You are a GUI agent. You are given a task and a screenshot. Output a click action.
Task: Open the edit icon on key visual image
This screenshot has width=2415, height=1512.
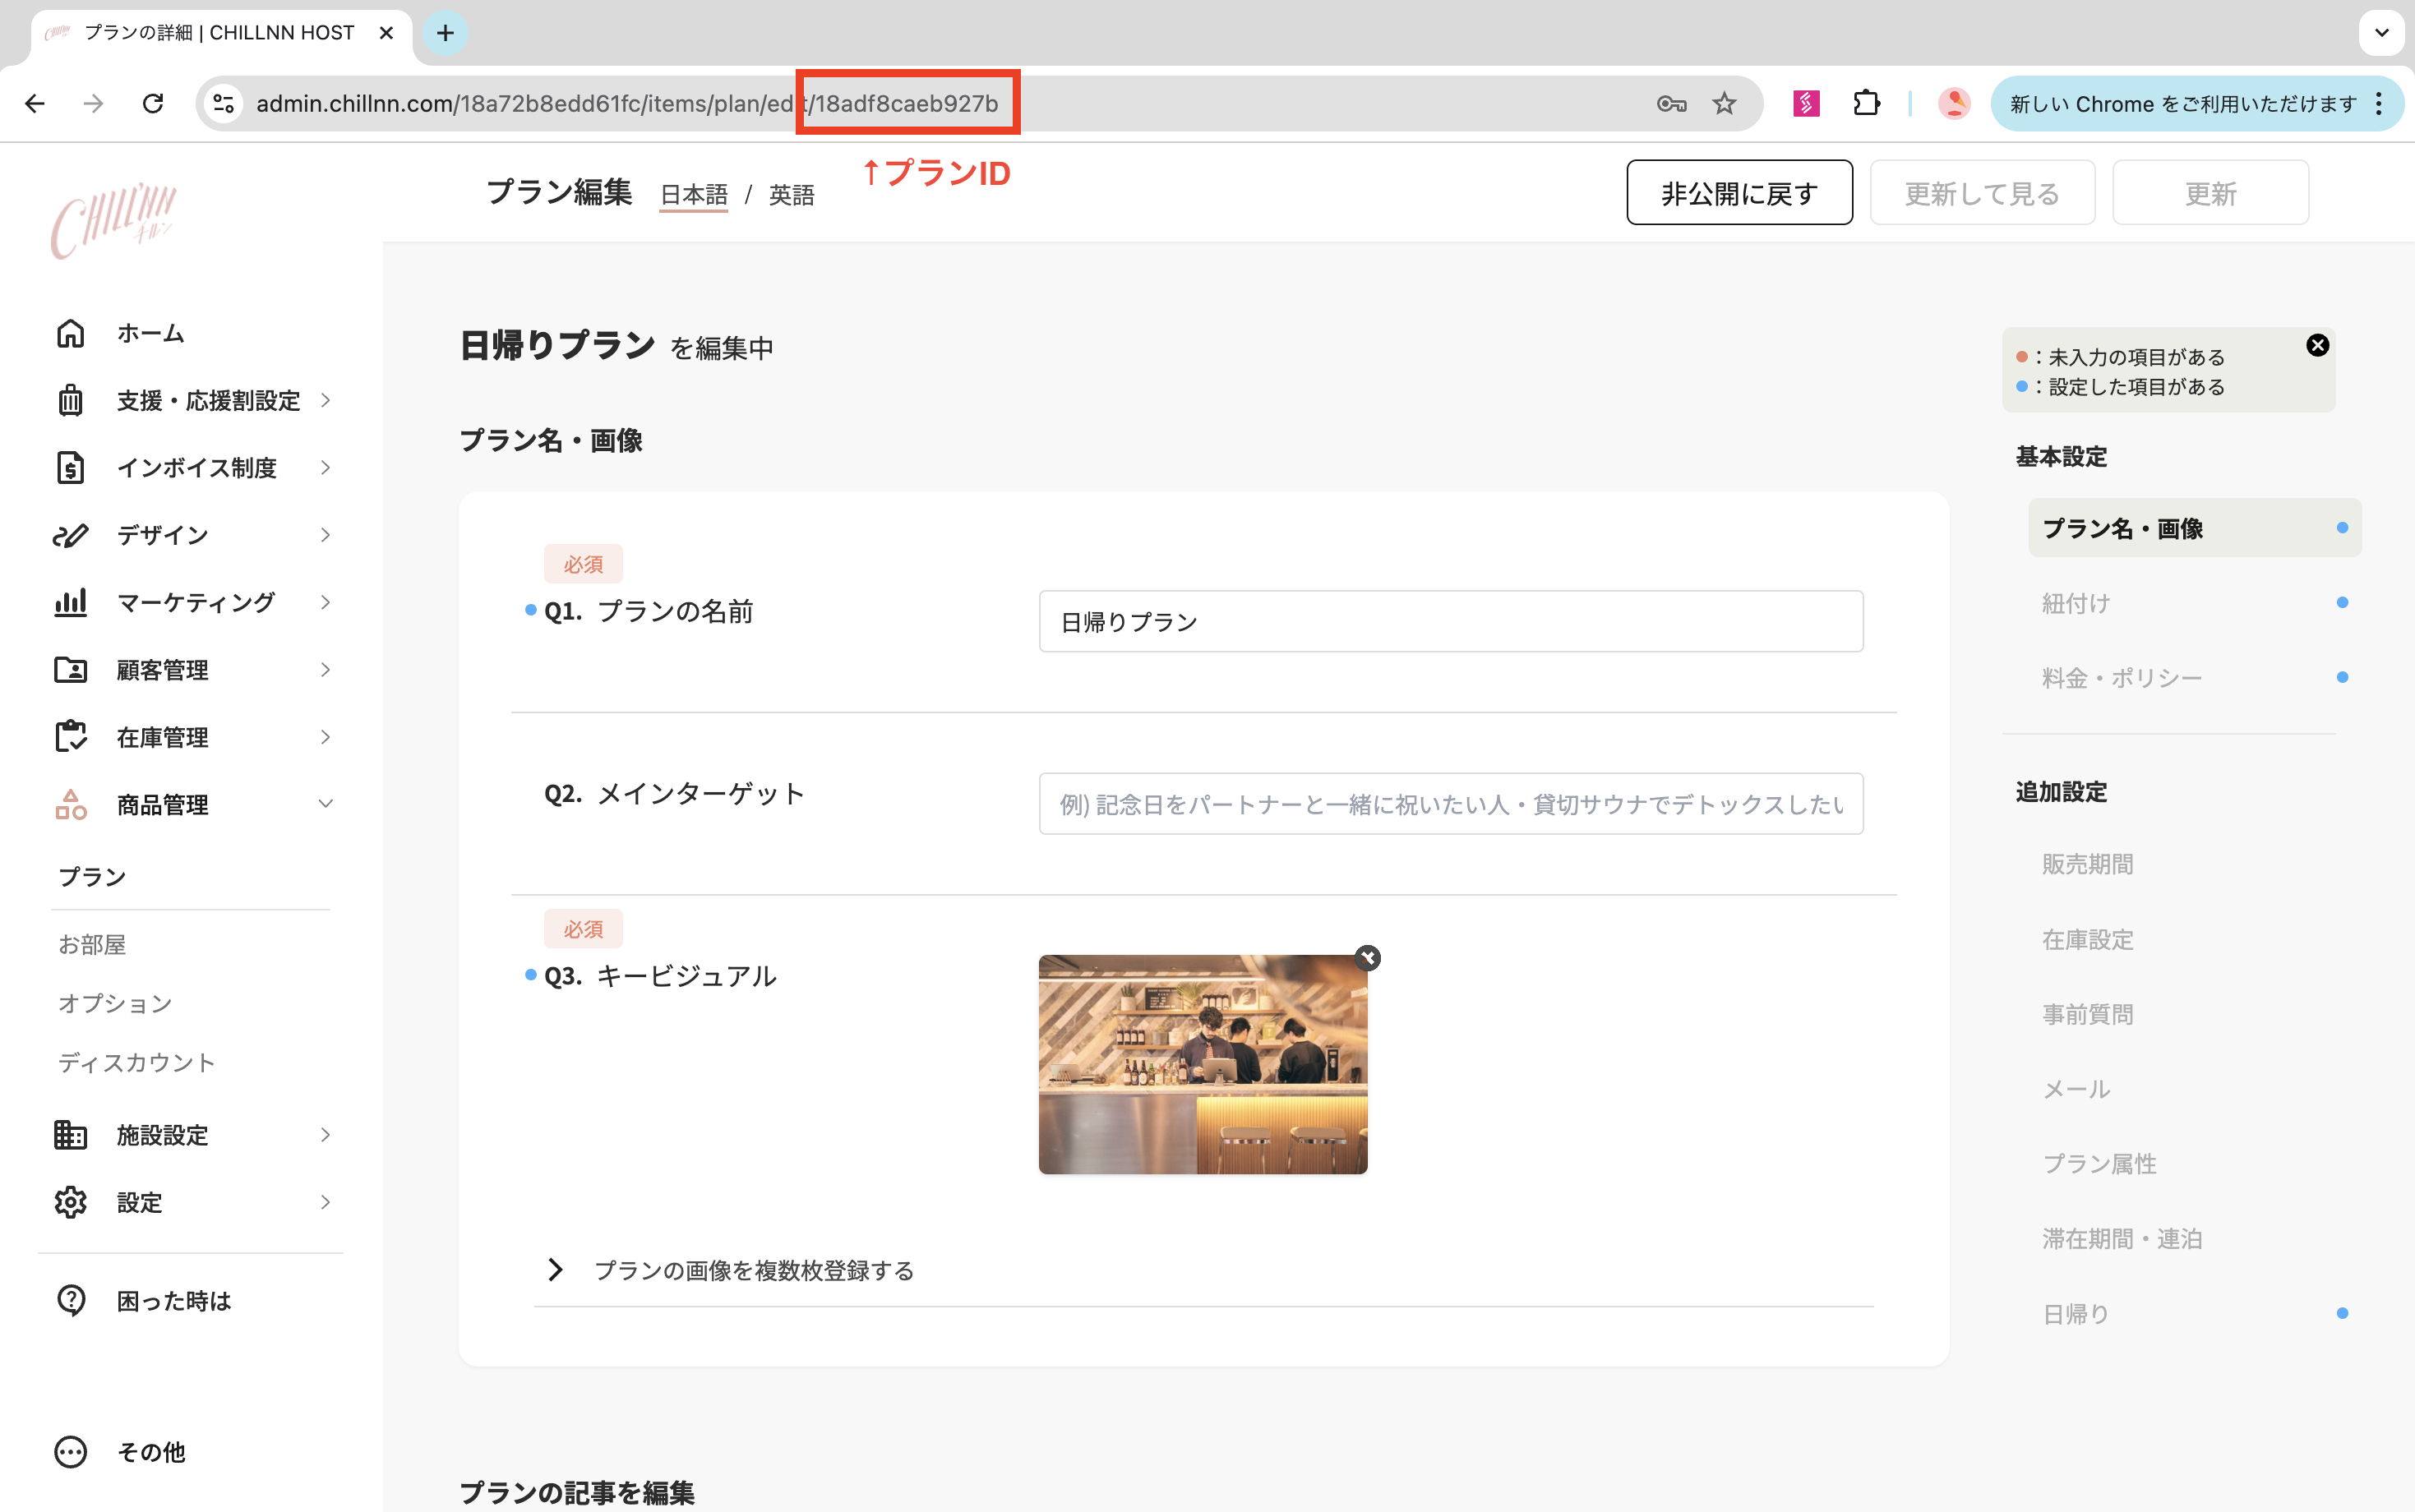[1368, 958]
